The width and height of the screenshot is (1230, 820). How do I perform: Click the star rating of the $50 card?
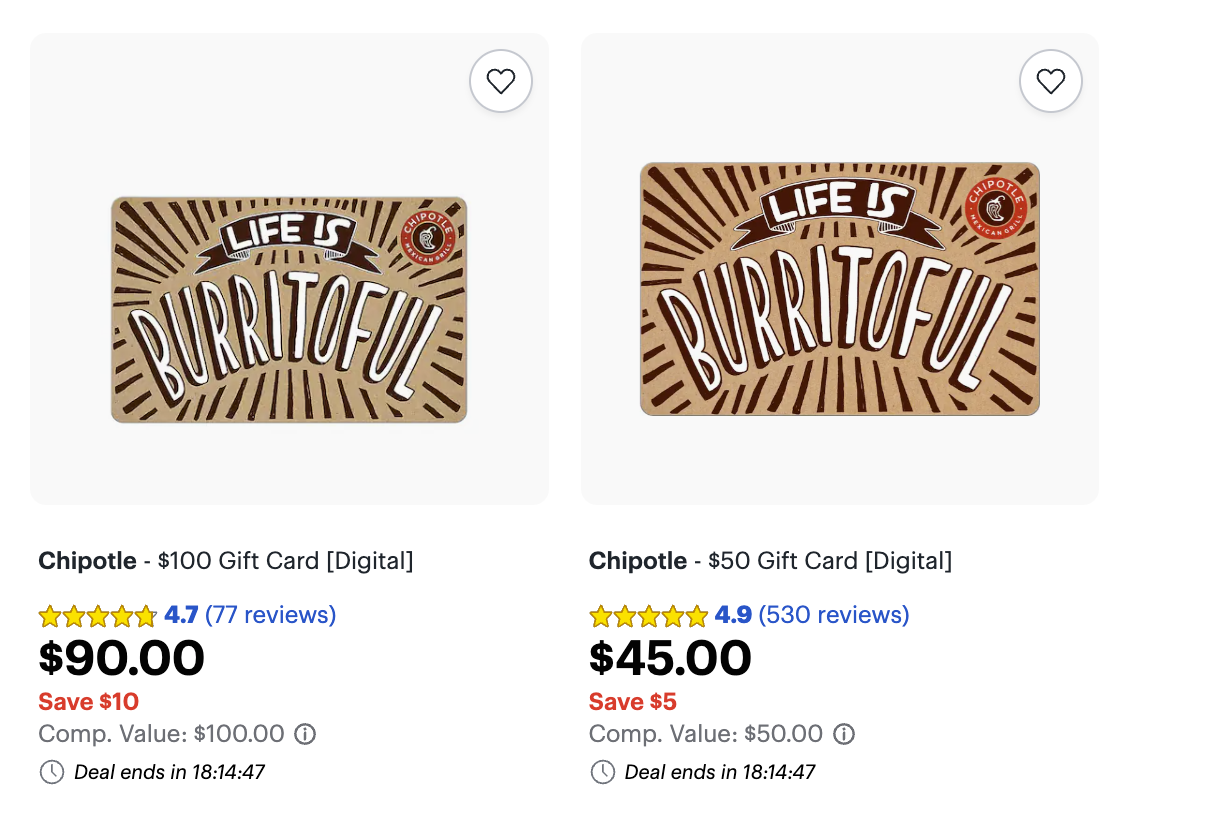tap(649, 615)
